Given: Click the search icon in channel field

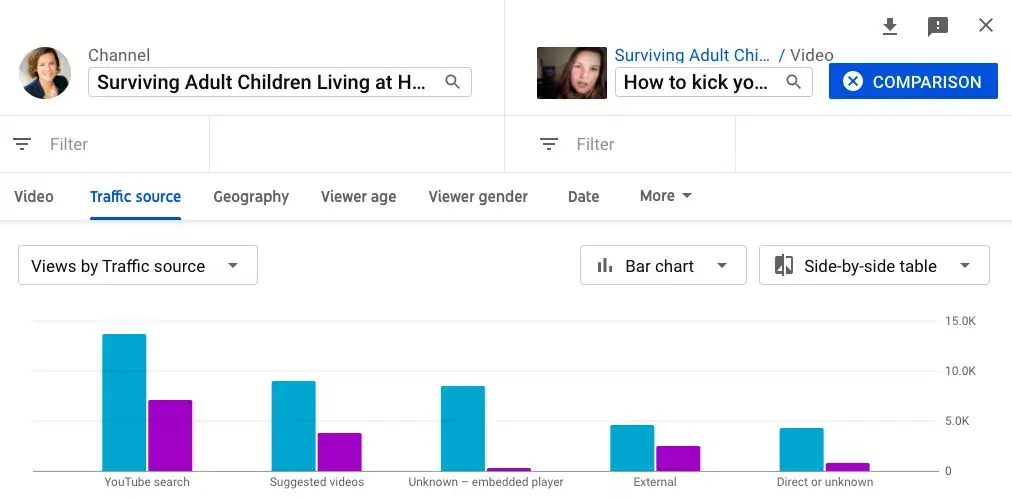Looking at the screenshot, I should pos(453,82).
